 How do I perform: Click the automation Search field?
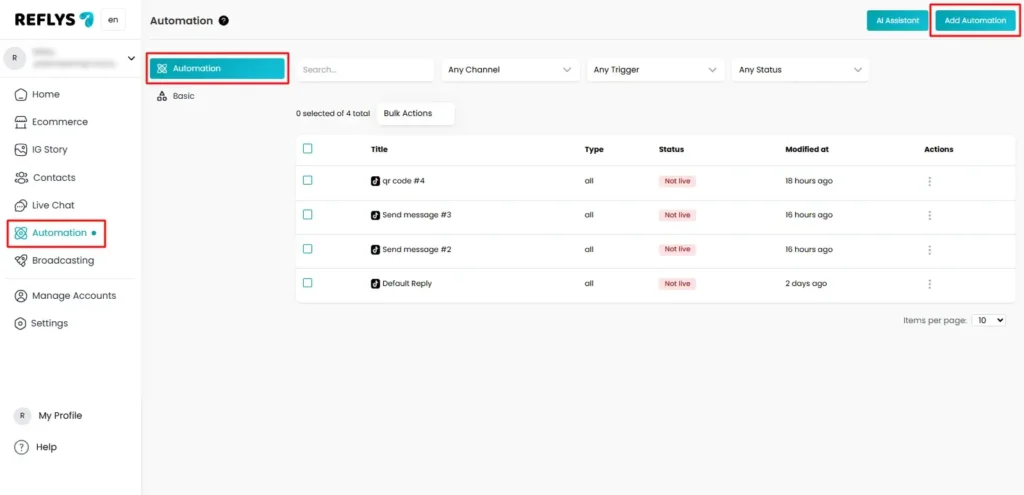365,70
